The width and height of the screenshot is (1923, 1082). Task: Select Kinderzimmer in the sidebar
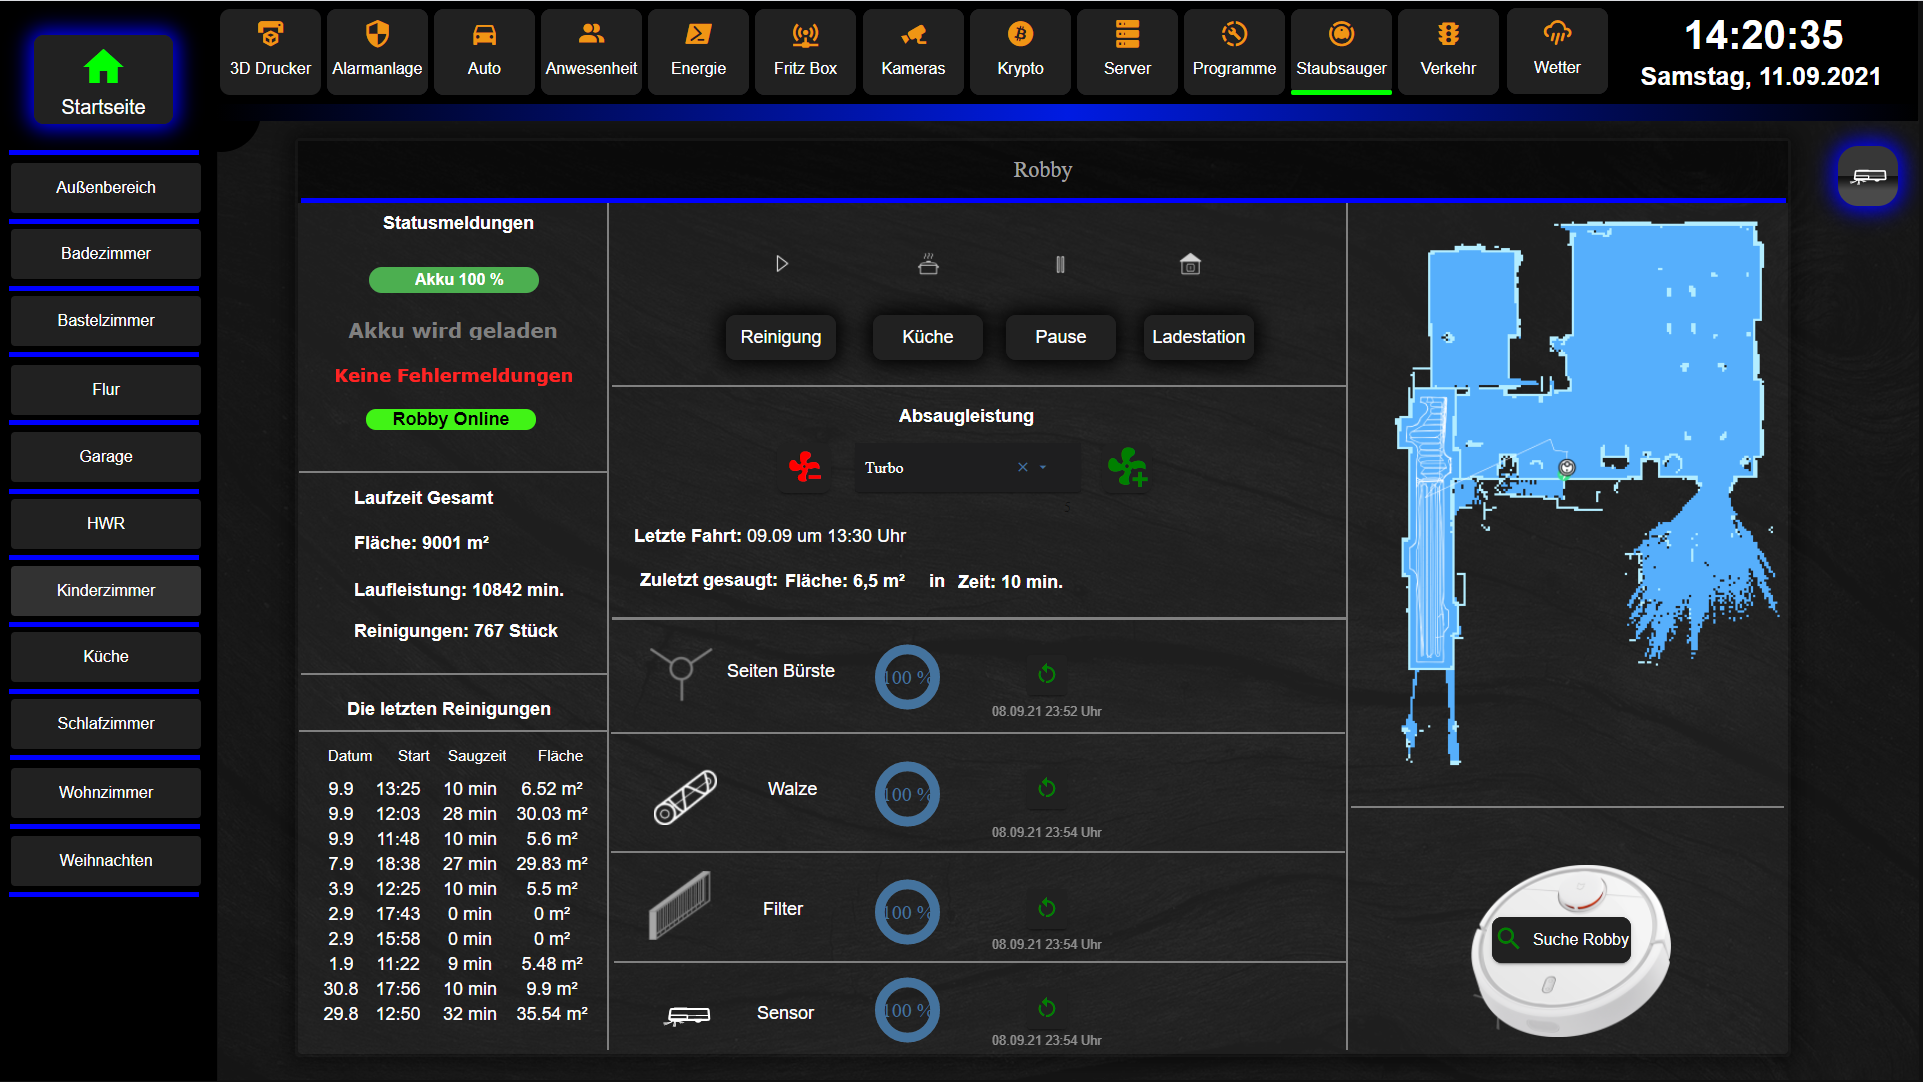coord(105,591)
